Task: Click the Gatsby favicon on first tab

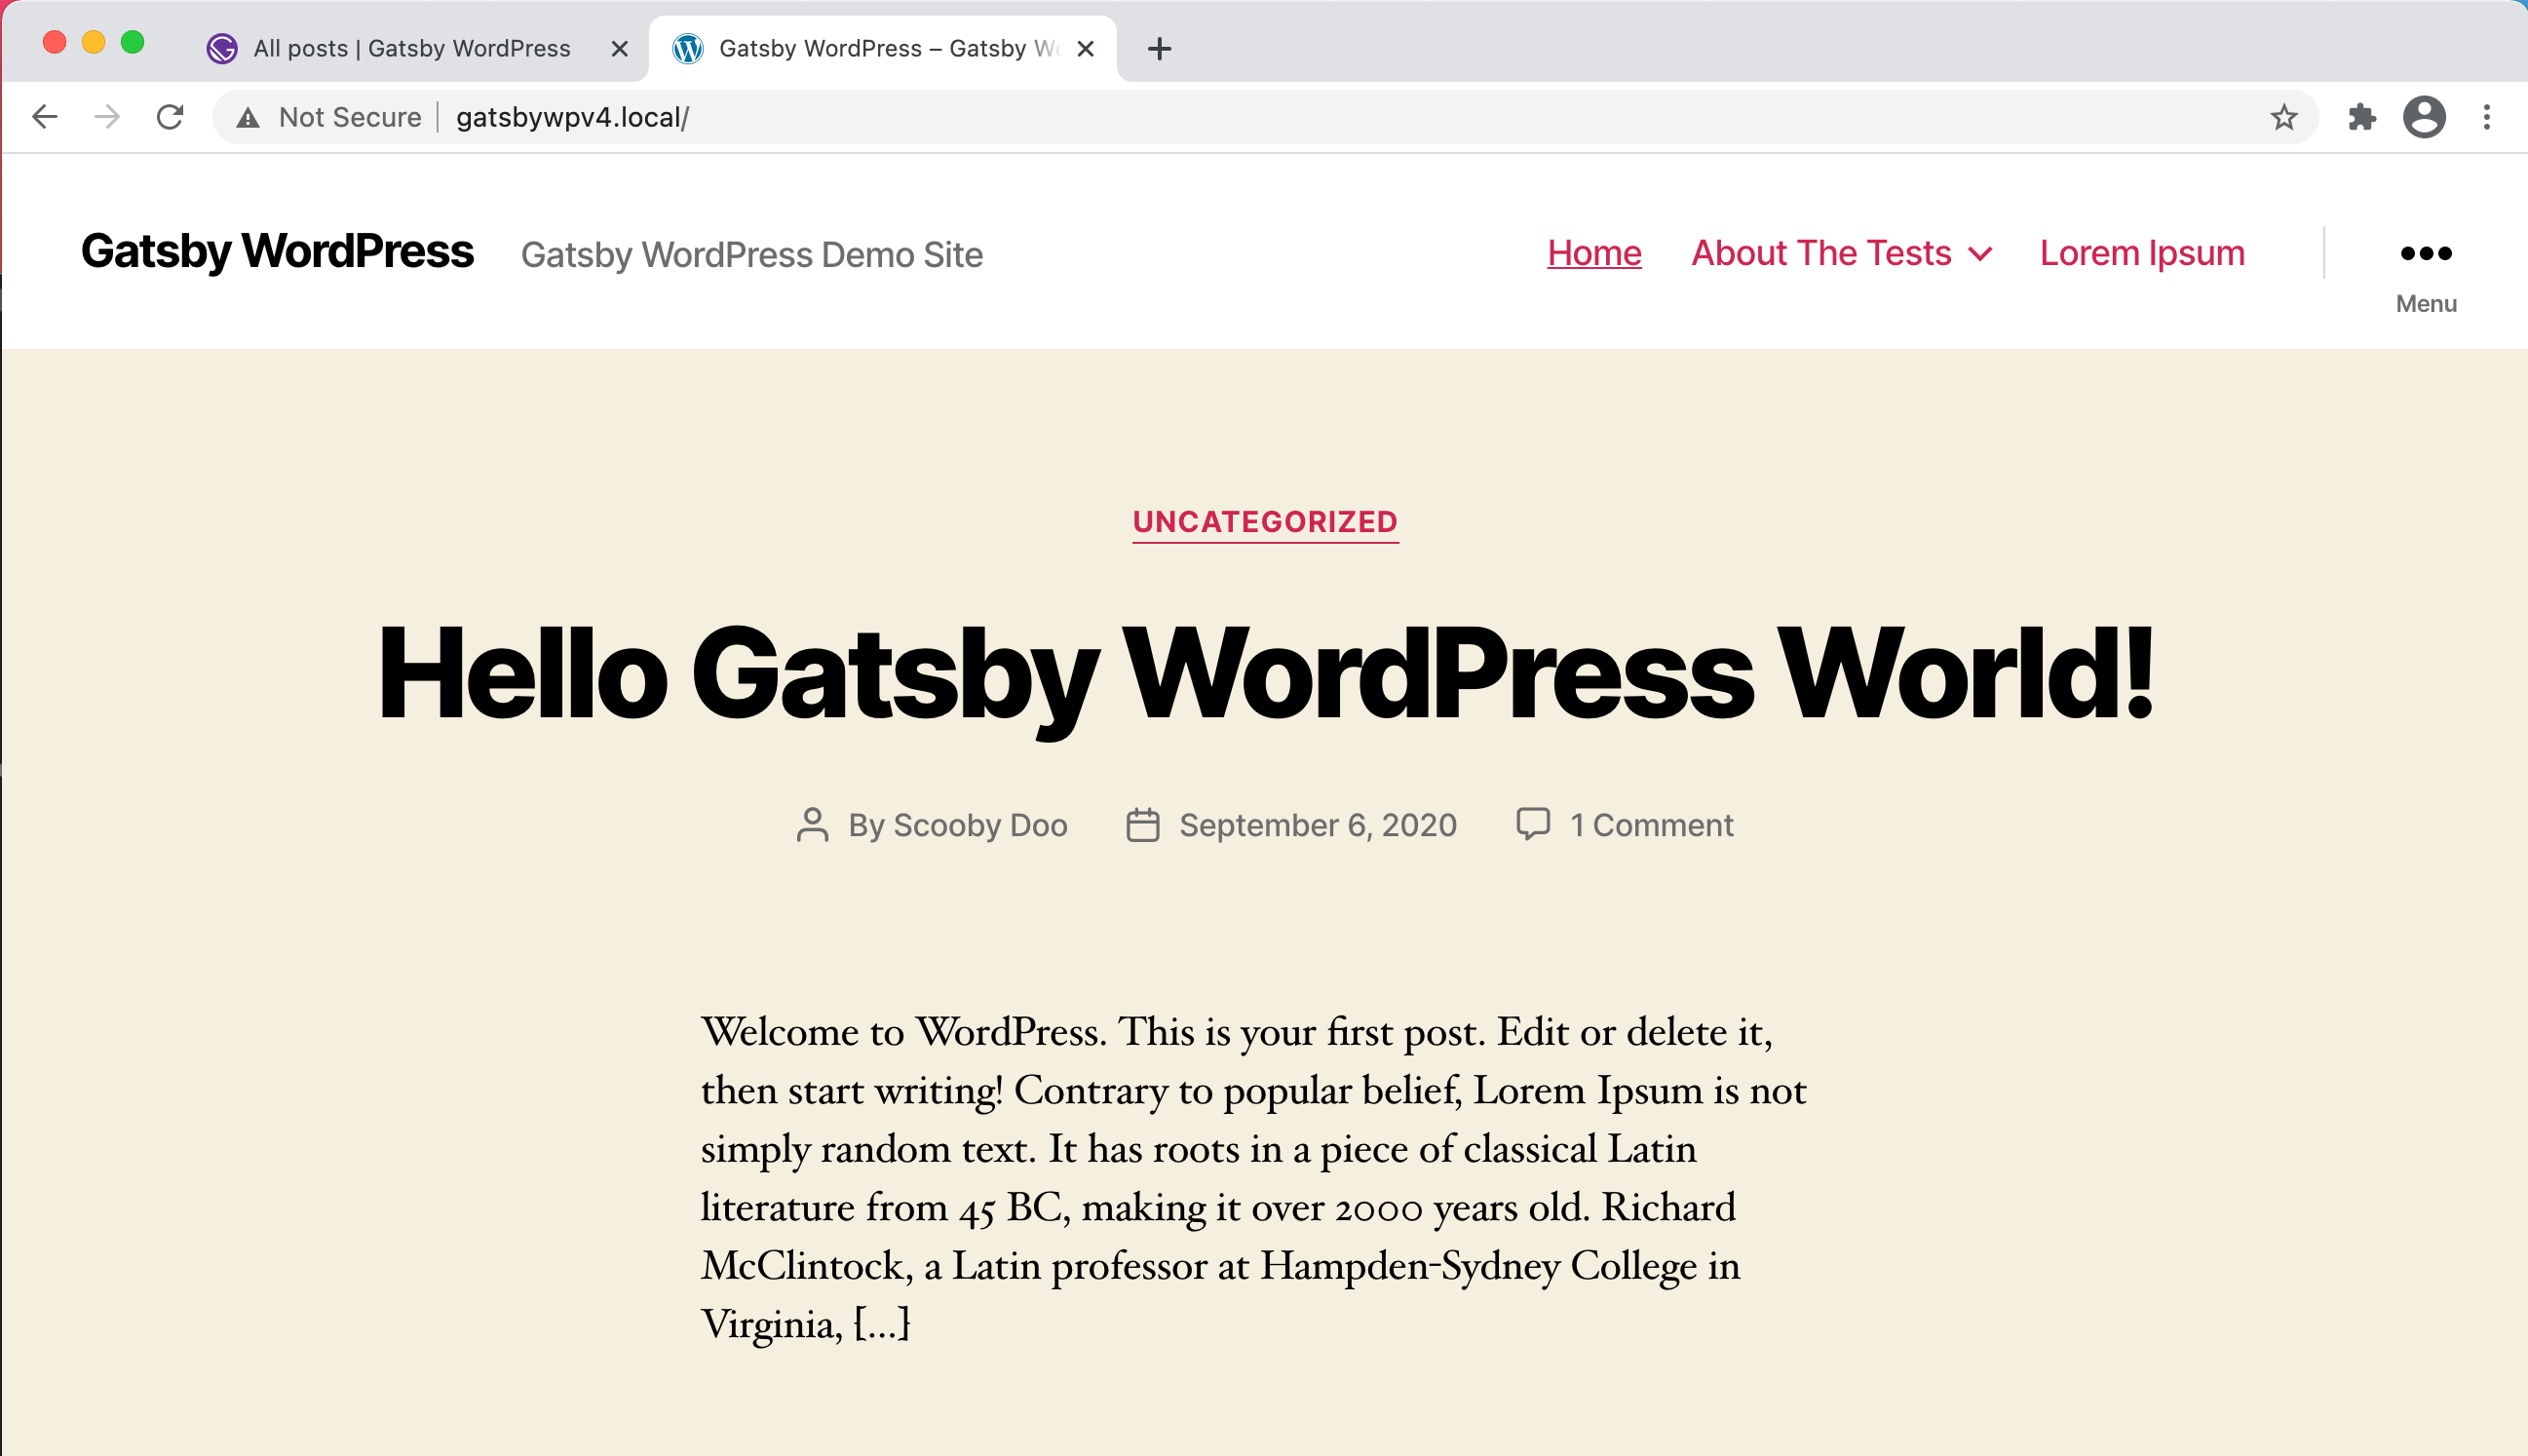Action: tap(222, 48)
